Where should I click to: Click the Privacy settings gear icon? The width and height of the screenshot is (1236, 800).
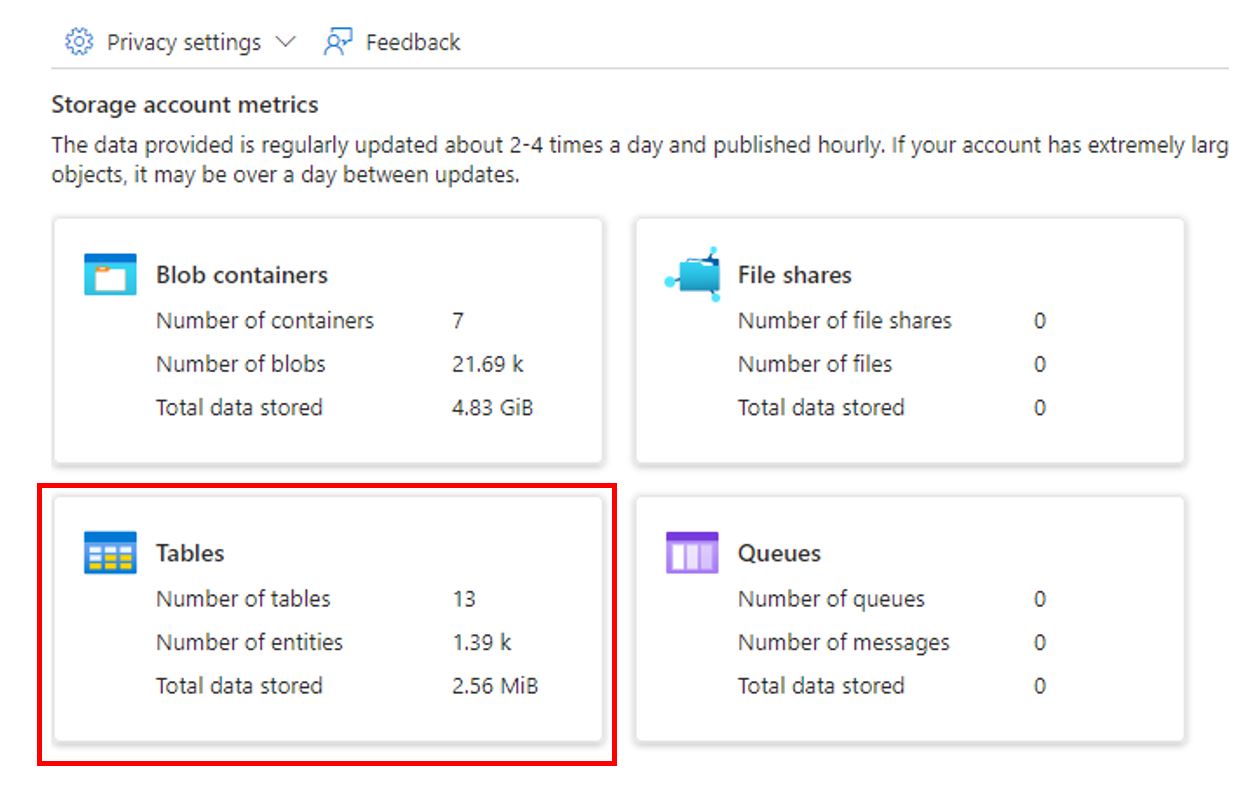click(x=79, y=42)
